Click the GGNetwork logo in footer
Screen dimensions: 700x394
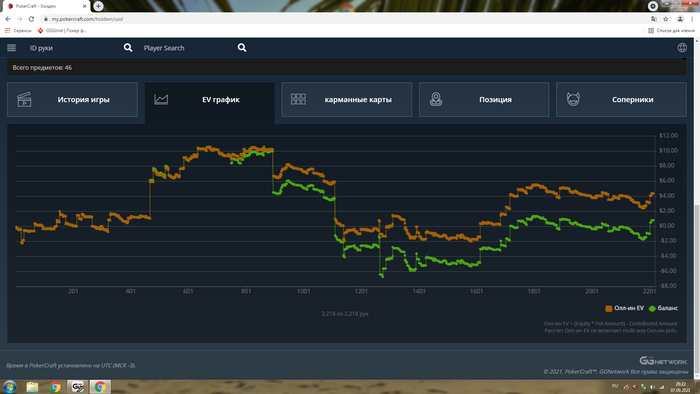pyautogui.click(x=663, y=361)
